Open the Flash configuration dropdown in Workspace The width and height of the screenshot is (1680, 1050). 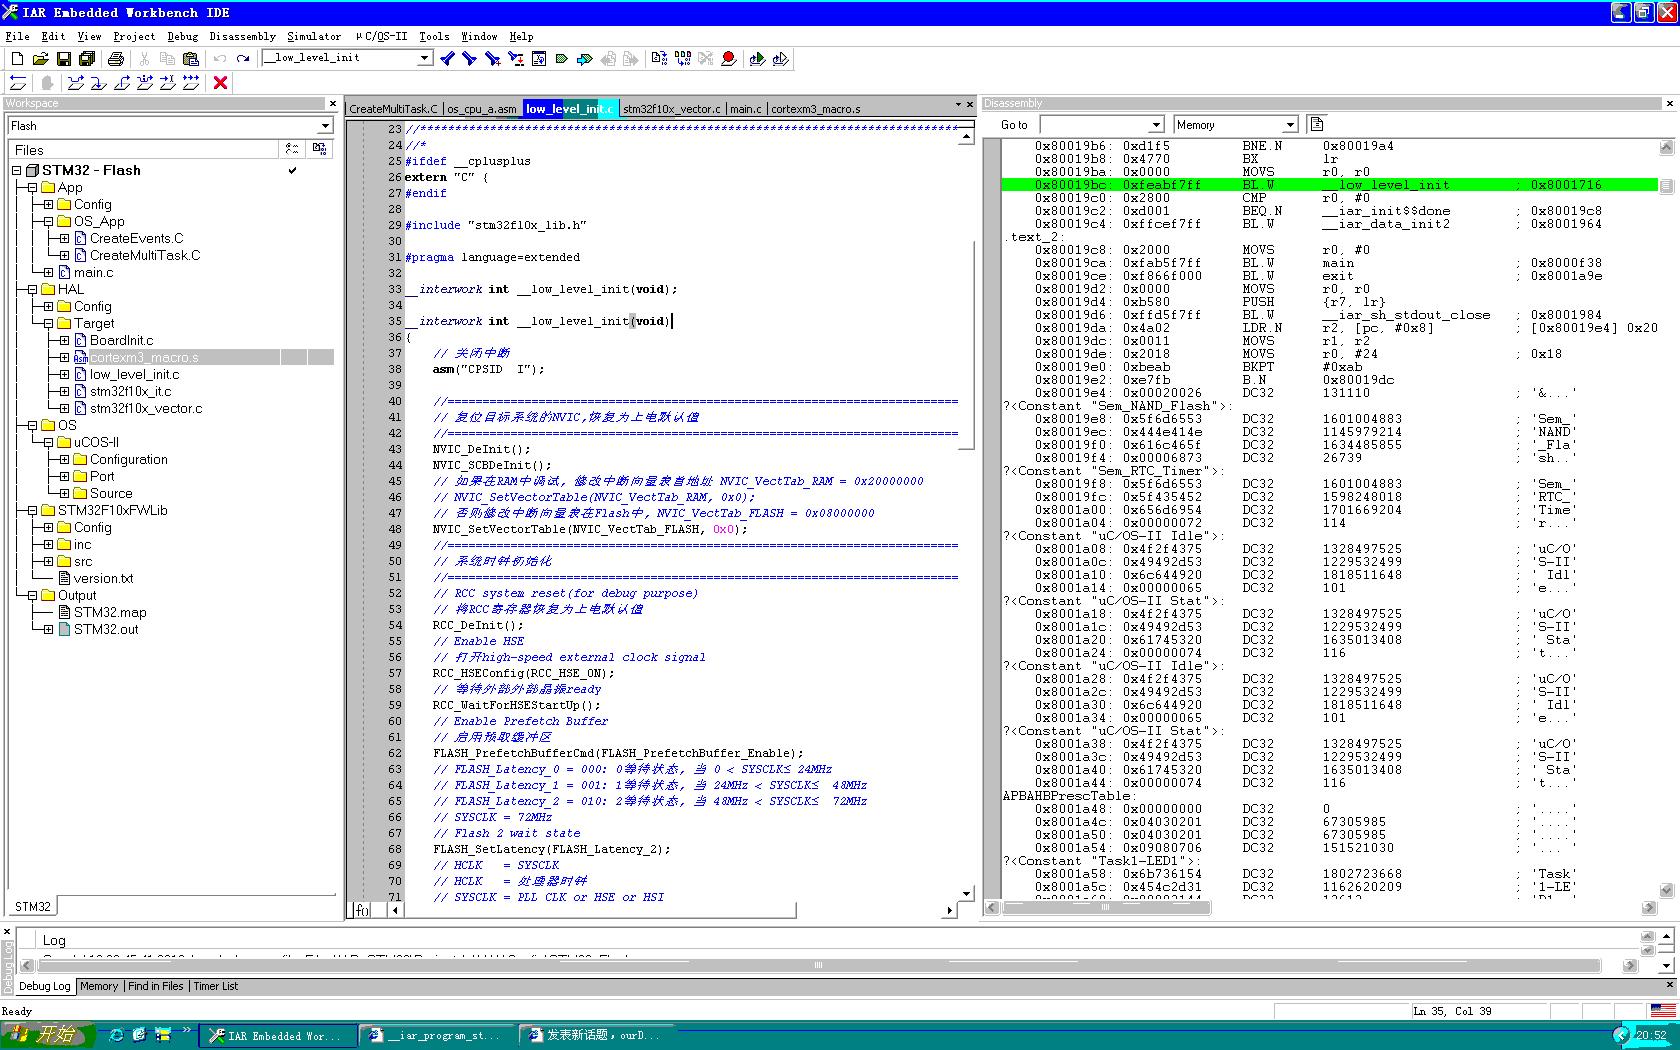click(x=325, y=126)
